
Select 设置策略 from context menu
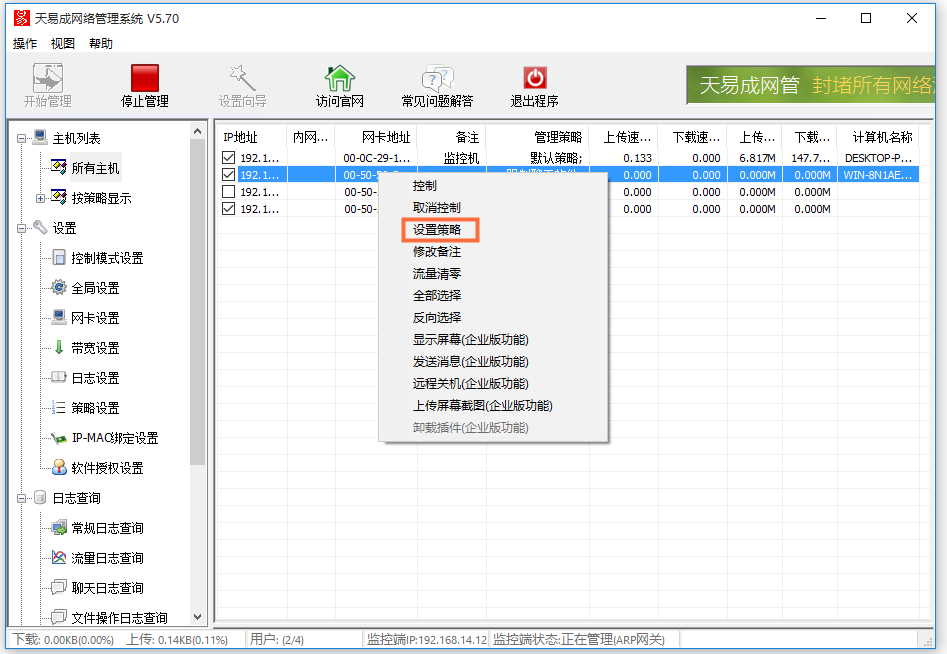point(493,229)
